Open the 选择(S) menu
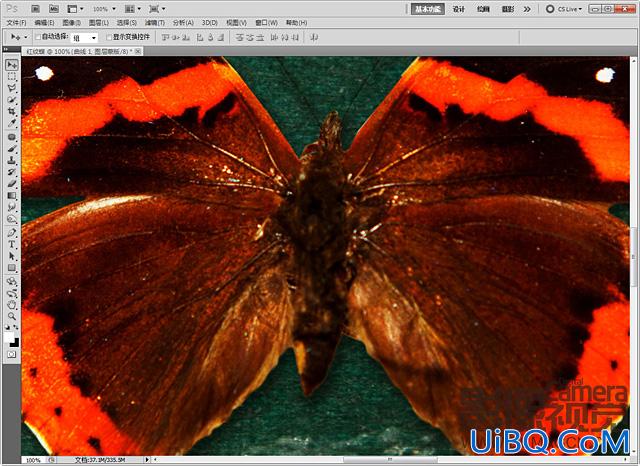640x466 pixels. pos(127,22)
